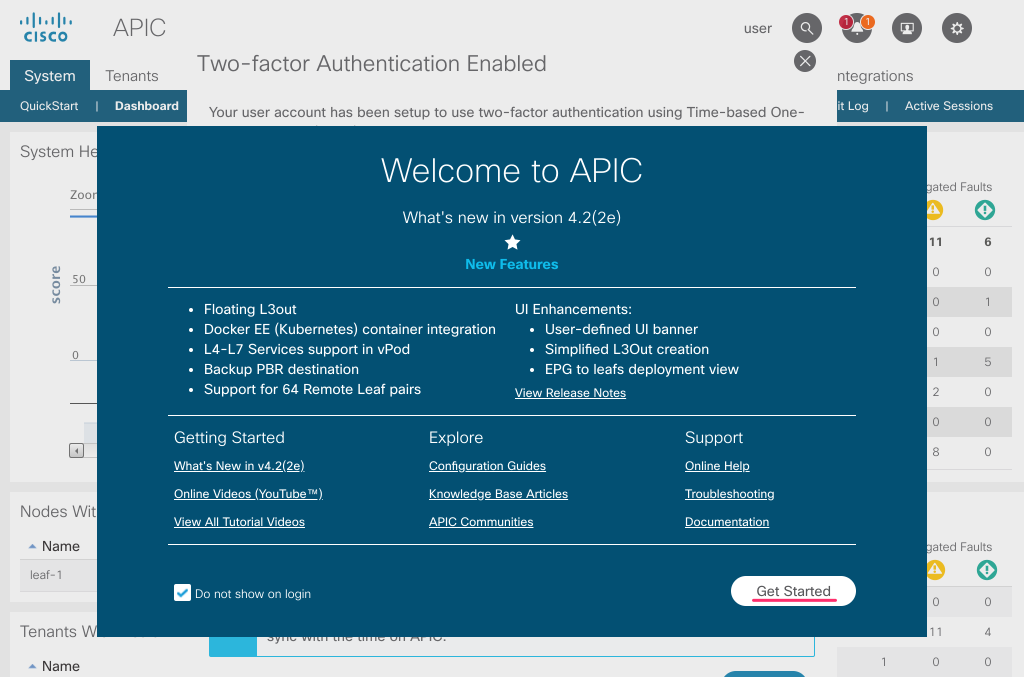
Task: Switch to the Tenants tab
Action: tap(132, 76)
